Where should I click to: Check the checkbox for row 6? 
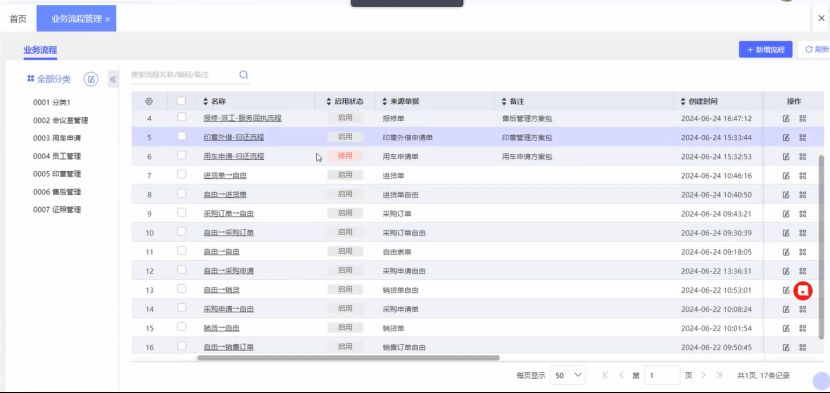click(x=182, y=155)
